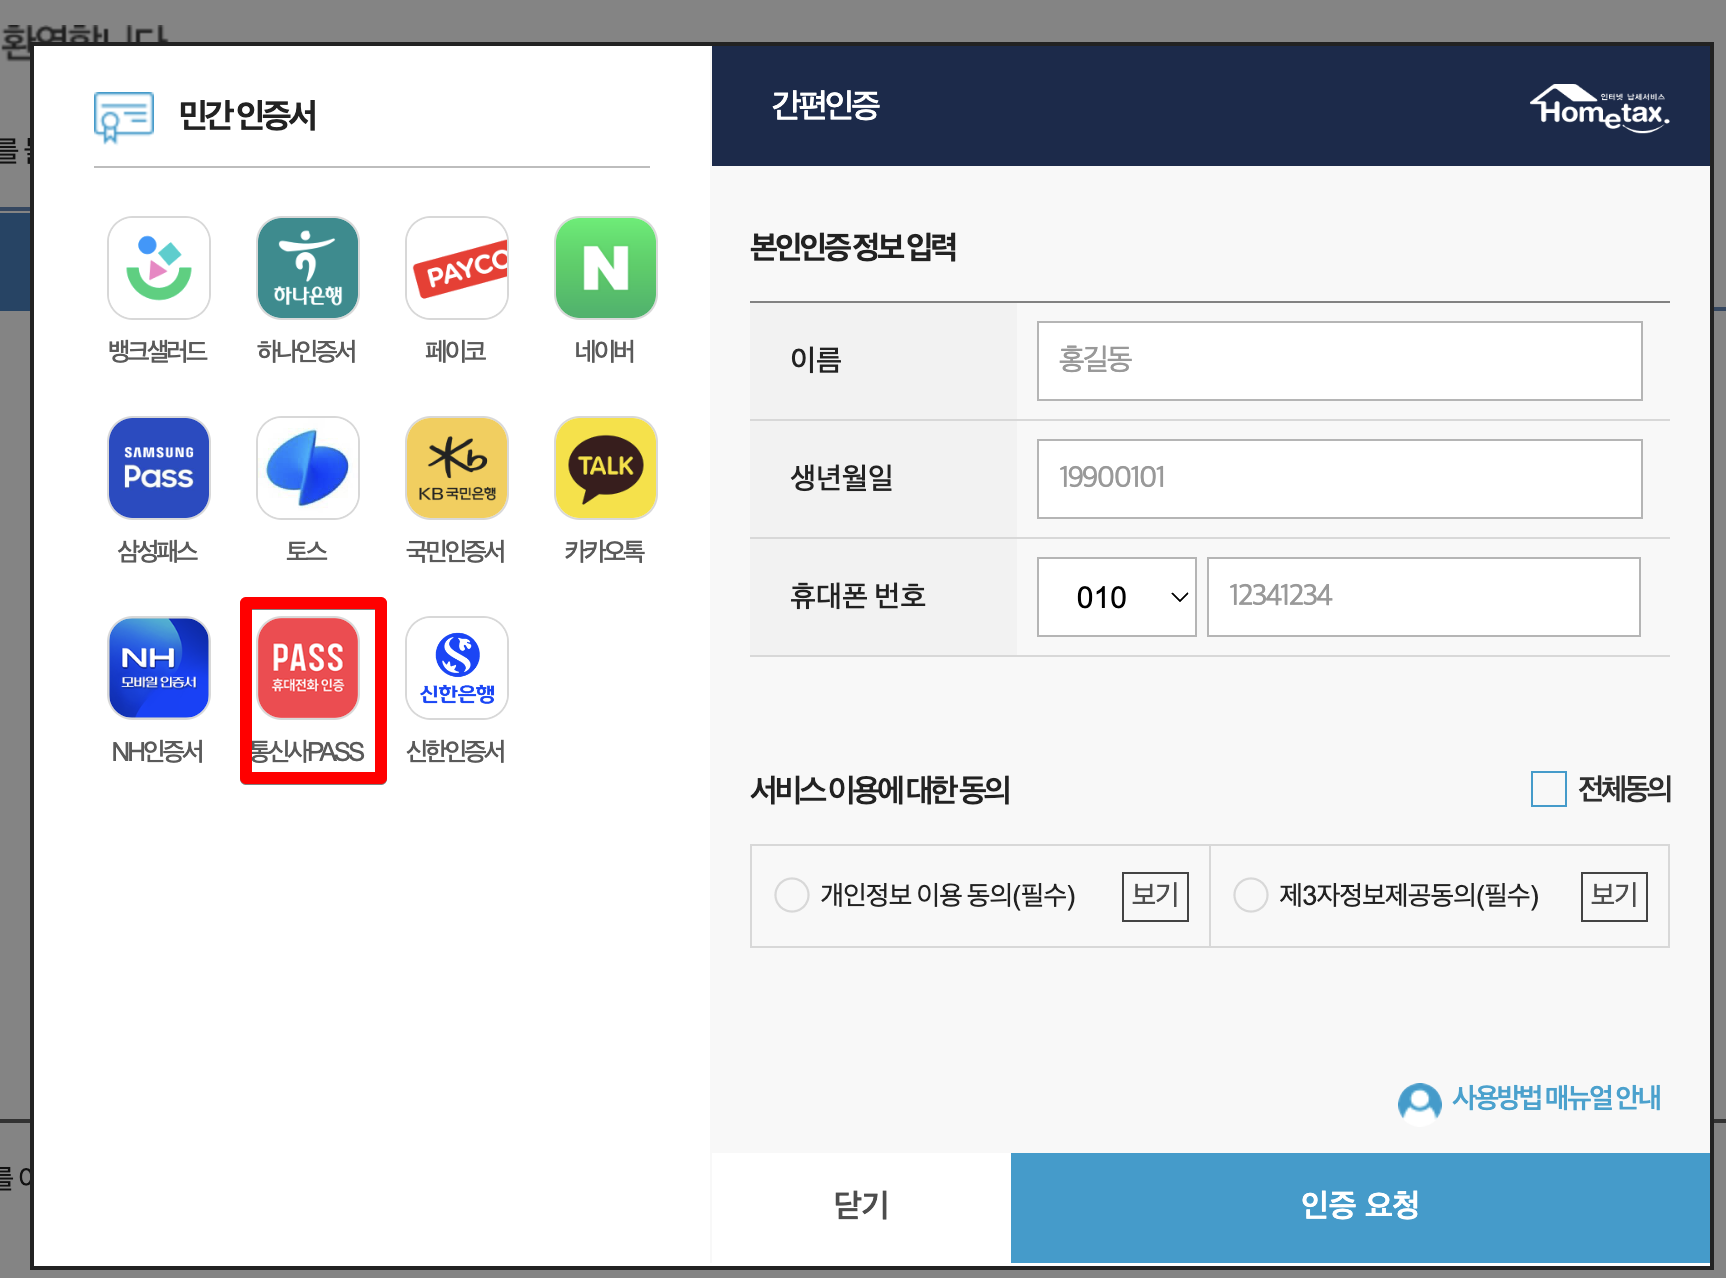
Task: Click the 네이버 text label
Action: click(605, 352)
